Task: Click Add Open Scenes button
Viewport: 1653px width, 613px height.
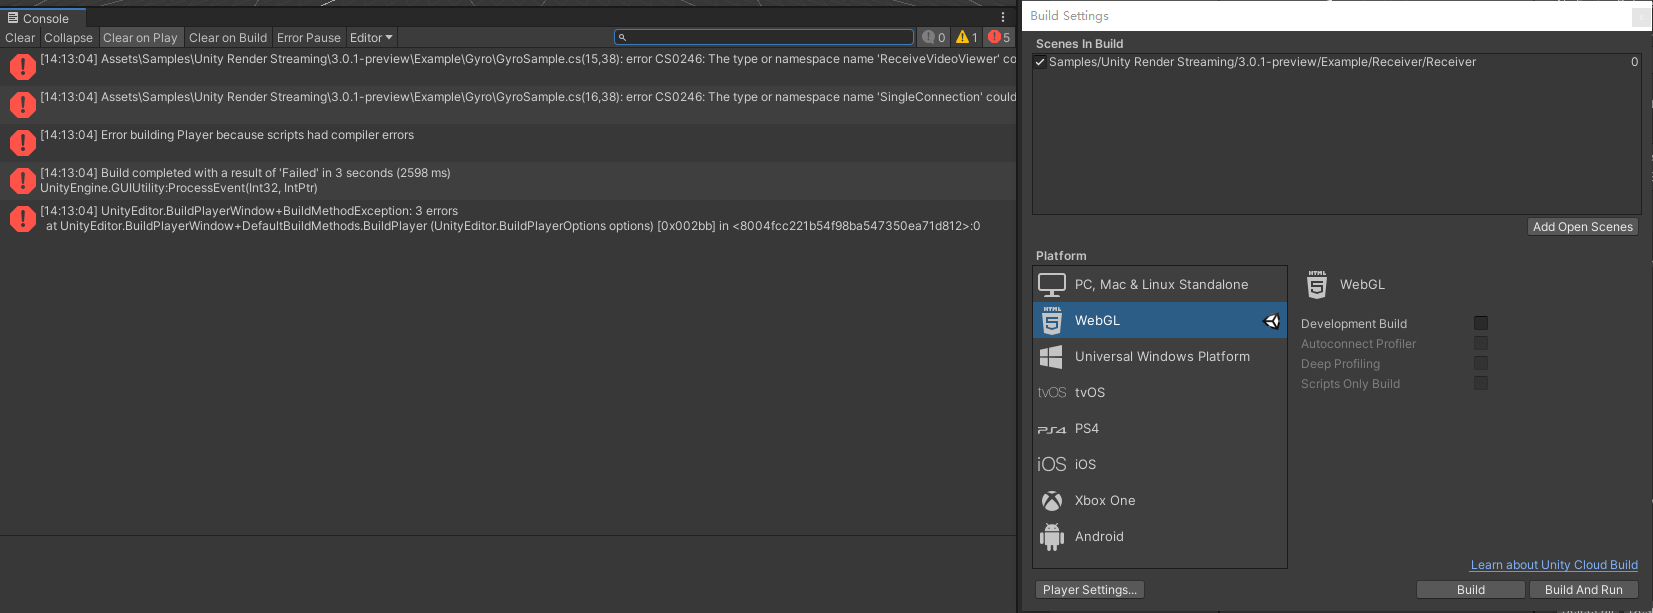Action: coord(1583,227)
